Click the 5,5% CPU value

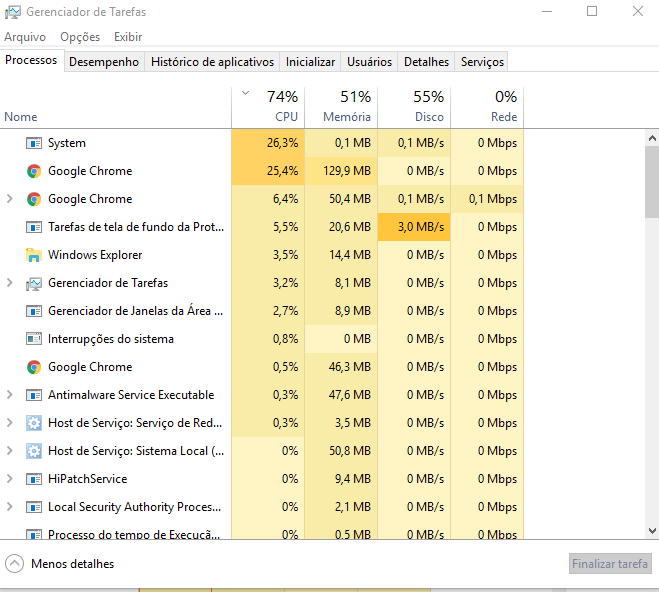285,227
